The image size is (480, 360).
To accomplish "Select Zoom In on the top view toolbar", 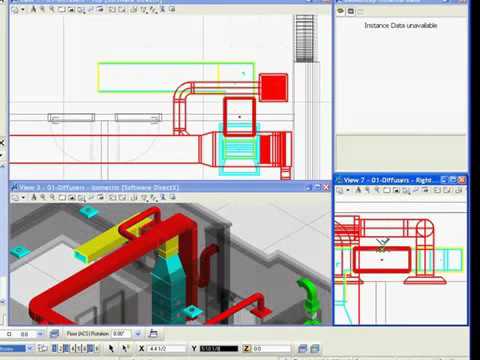I will [x=42, y=9].
